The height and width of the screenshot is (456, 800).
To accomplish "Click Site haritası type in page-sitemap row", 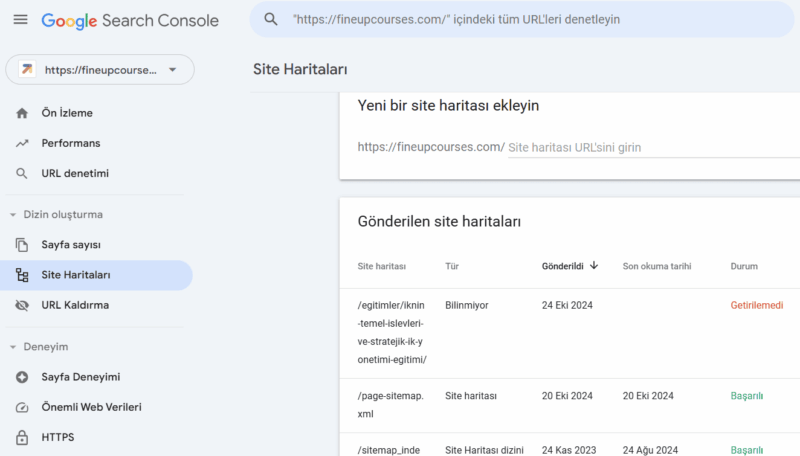I will (x=471, y=396).
